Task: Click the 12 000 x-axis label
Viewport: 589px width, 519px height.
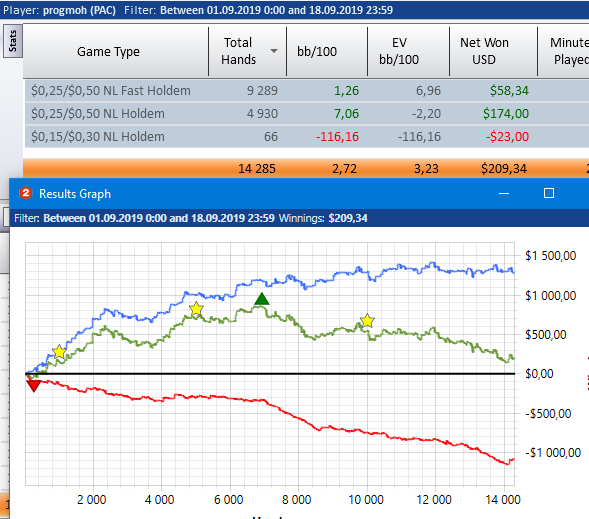Action: 434,500
